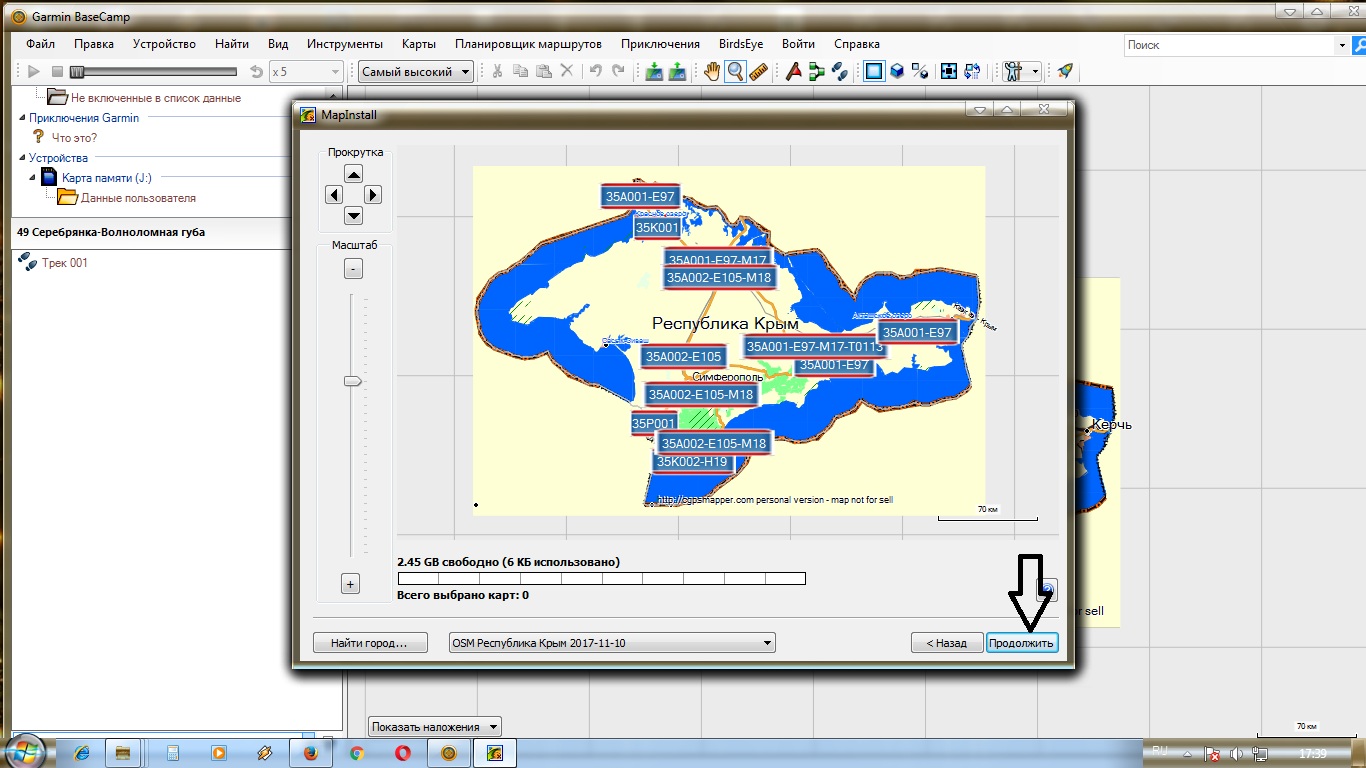Click the MapInstall zoom in plus button
The width and height of the screenshot is (1366, 768).
click(x=350, y=584)
